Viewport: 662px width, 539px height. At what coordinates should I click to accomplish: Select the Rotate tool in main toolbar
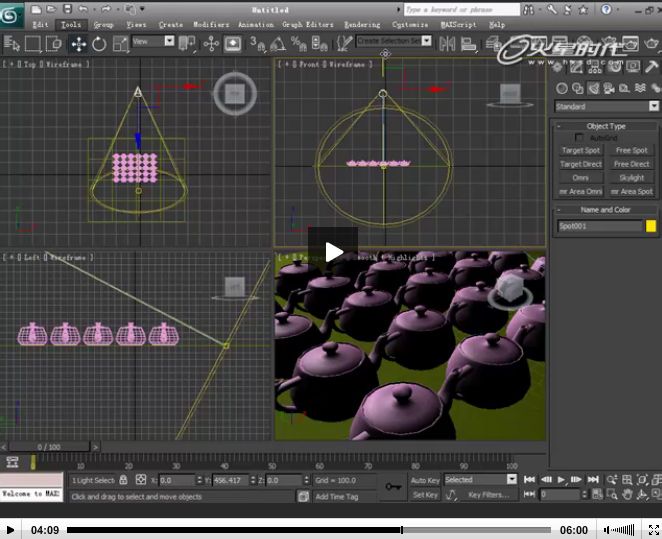coord(100,44)
